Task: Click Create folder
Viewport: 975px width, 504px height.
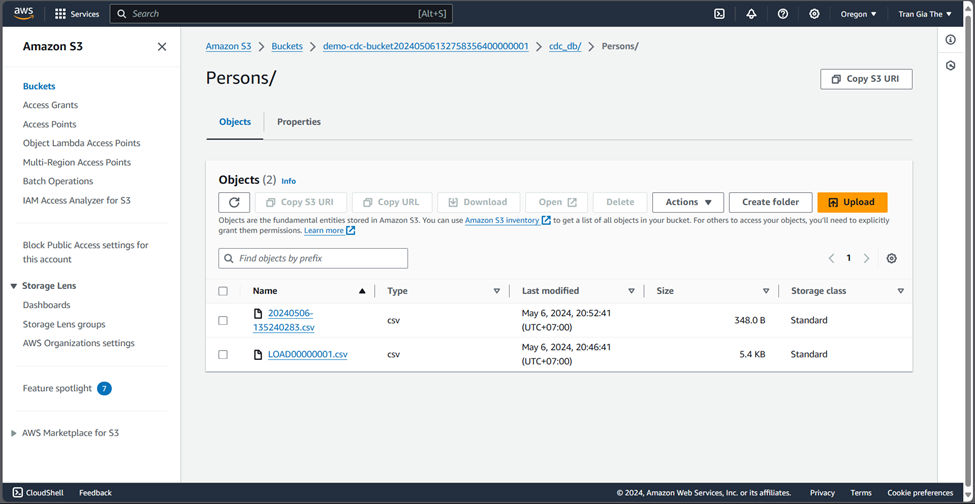Action: pyautogui.click(x=770, y=202)
